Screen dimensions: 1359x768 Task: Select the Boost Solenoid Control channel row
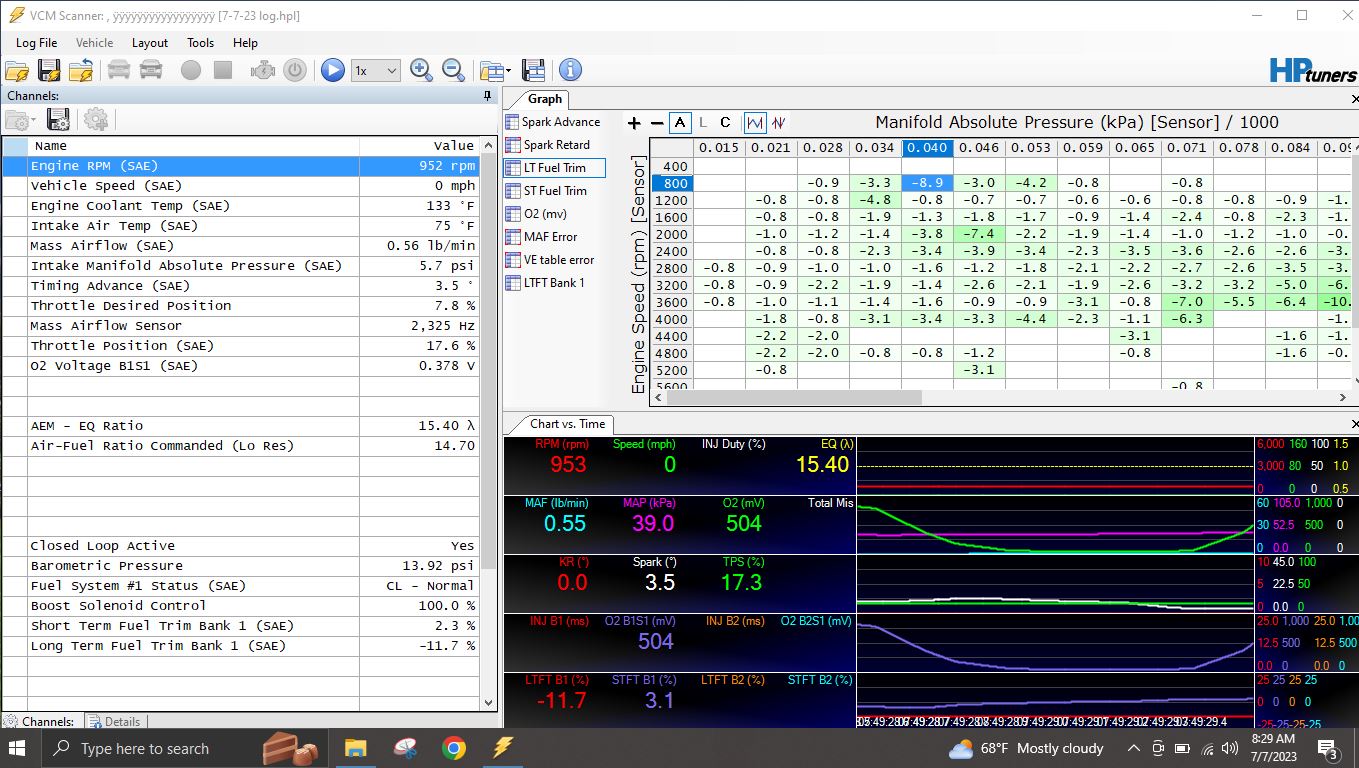tap(240, 606)
